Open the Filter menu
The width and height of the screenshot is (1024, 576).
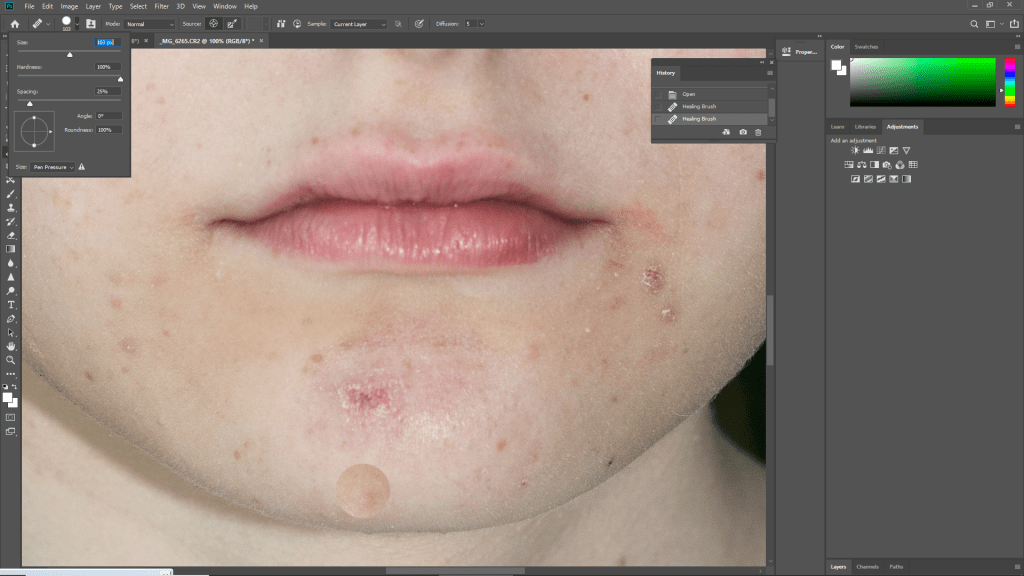(x=161, y=6)
